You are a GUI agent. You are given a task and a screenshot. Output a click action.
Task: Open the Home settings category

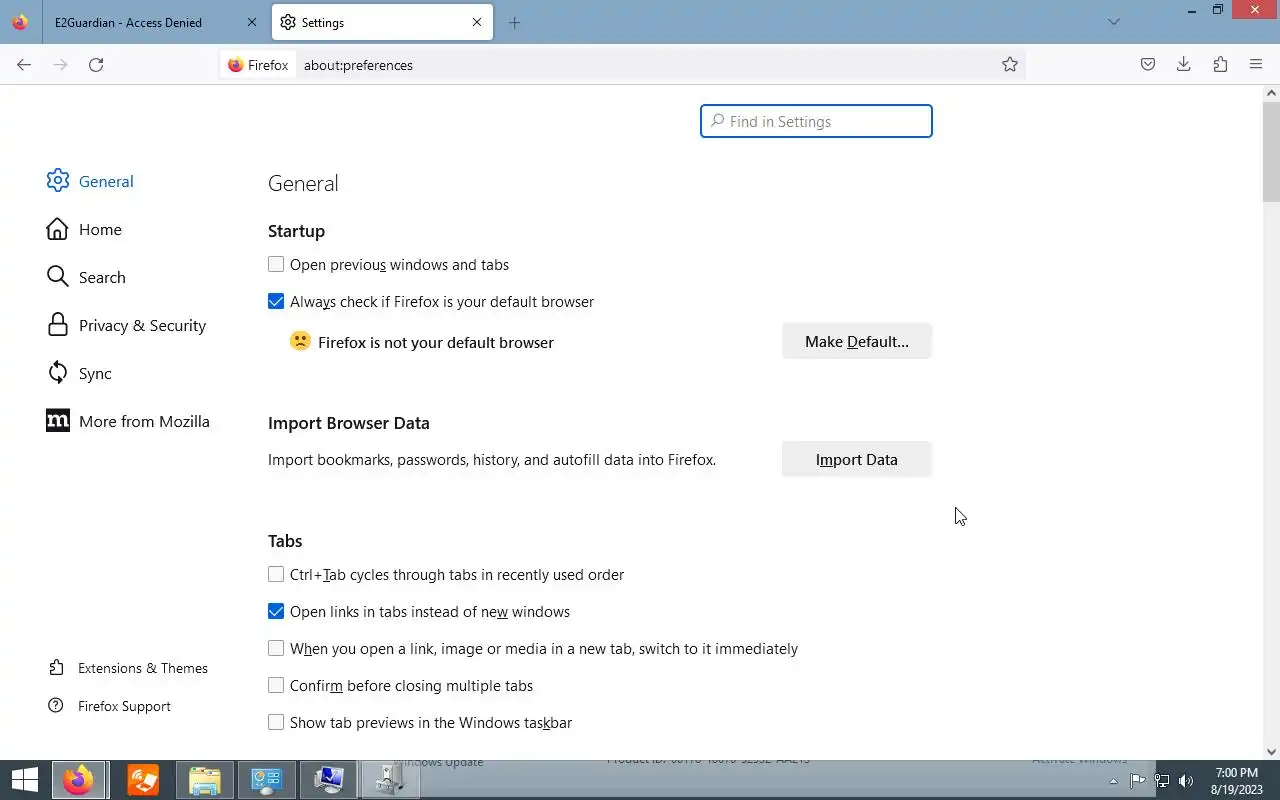click(100, 229)
